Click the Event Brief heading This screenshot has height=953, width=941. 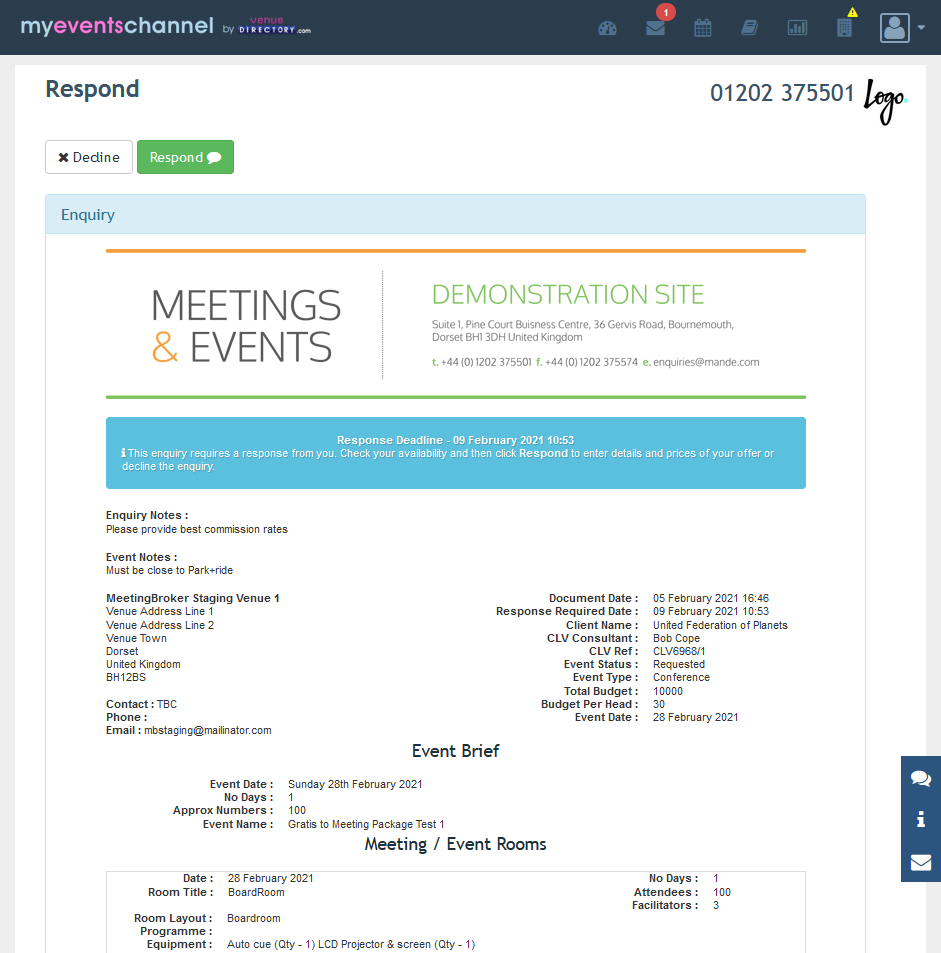tap(455, 751)
